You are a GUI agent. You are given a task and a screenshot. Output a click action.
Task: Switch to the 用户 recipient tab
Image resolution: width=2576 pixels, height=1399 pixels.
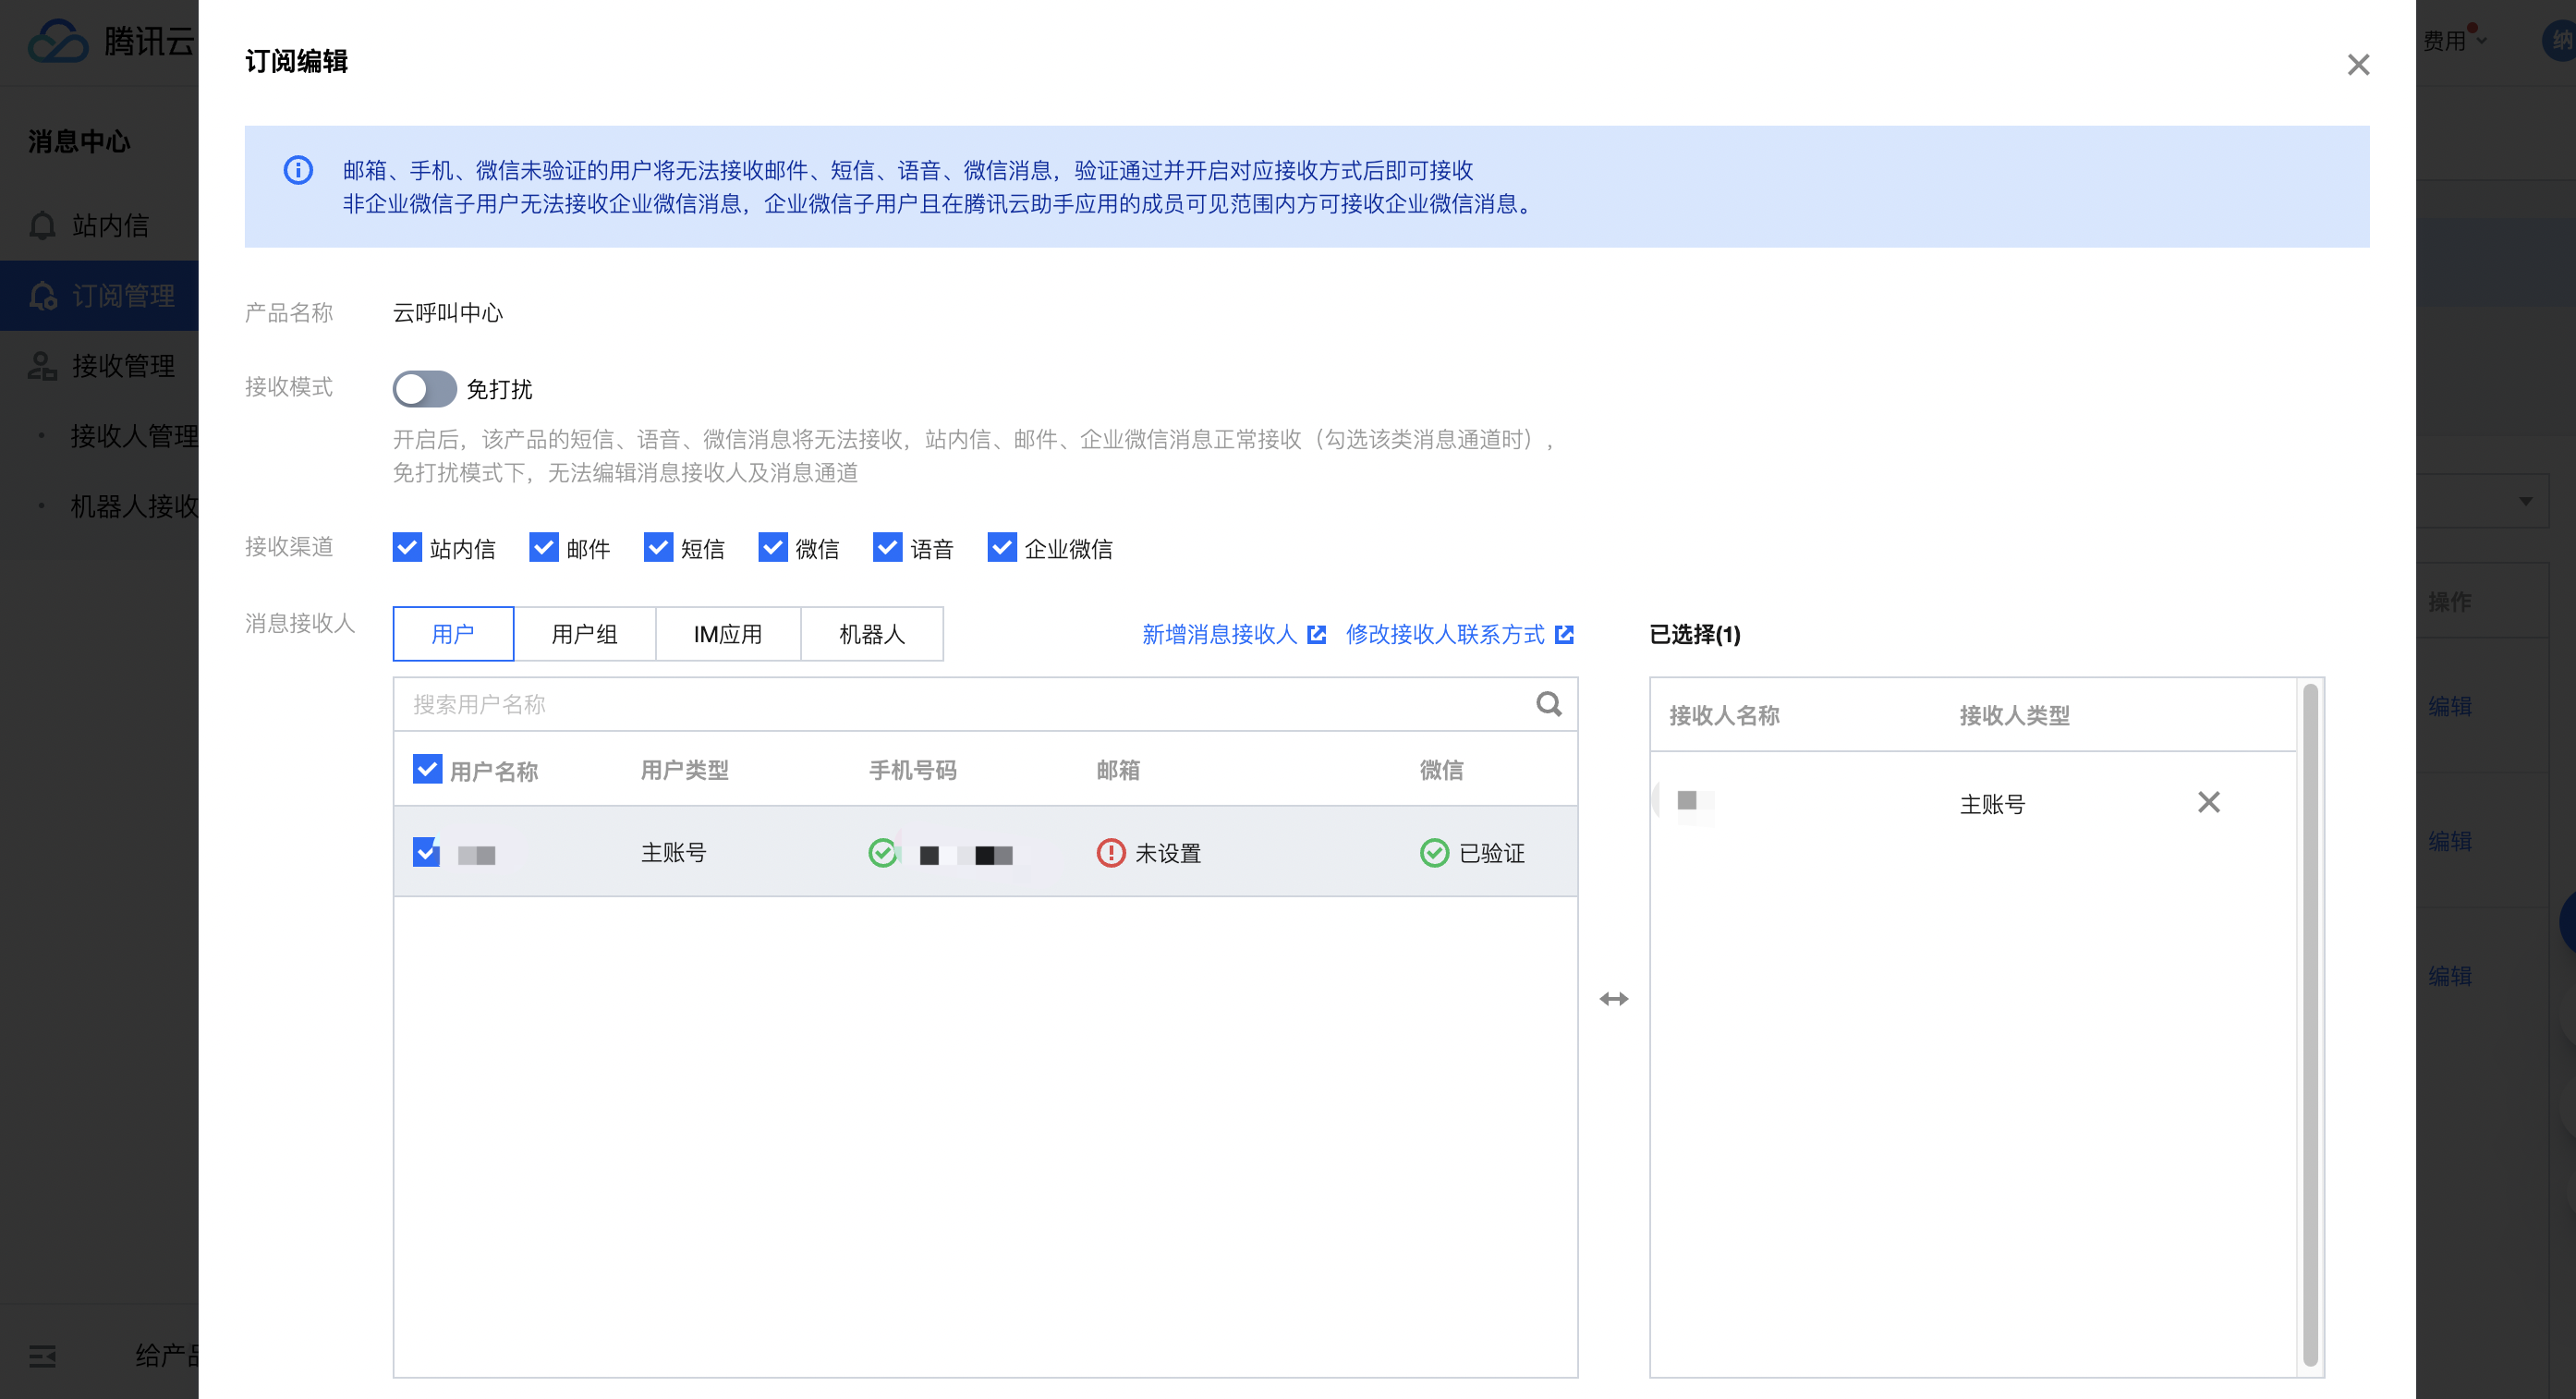[x=453, y=634]
